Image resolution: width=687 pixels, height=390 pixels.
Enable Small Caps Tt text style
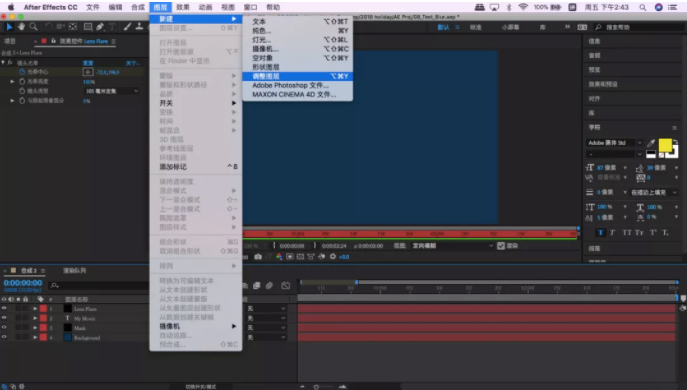639,233
